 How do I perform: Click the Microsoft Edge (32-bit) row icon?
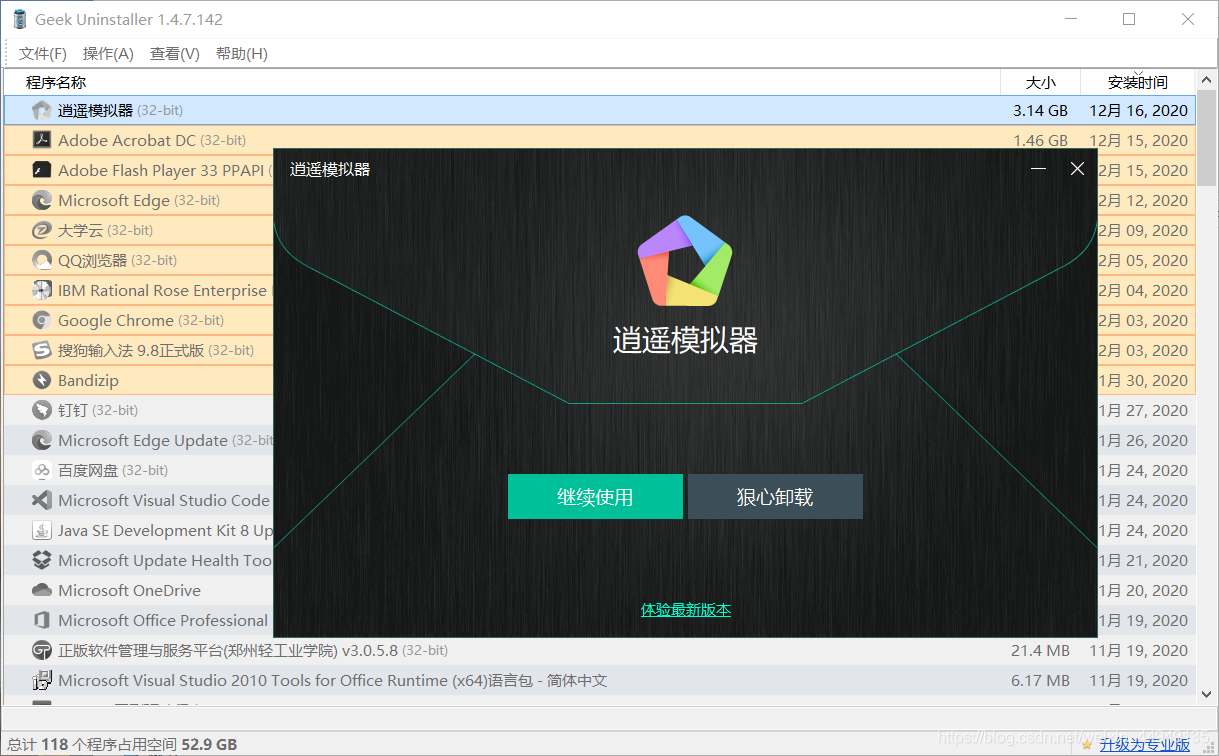click(41, 200)
